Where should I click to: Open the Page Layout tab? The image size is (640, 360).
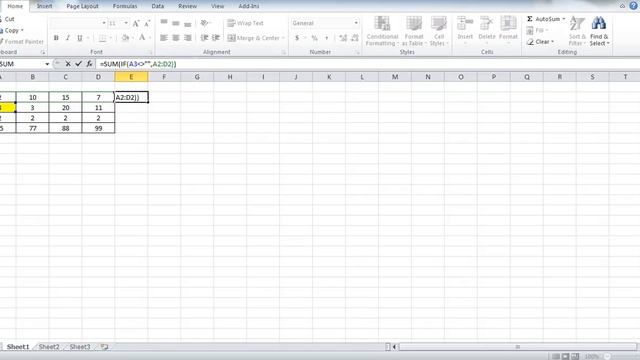[82, 6]
